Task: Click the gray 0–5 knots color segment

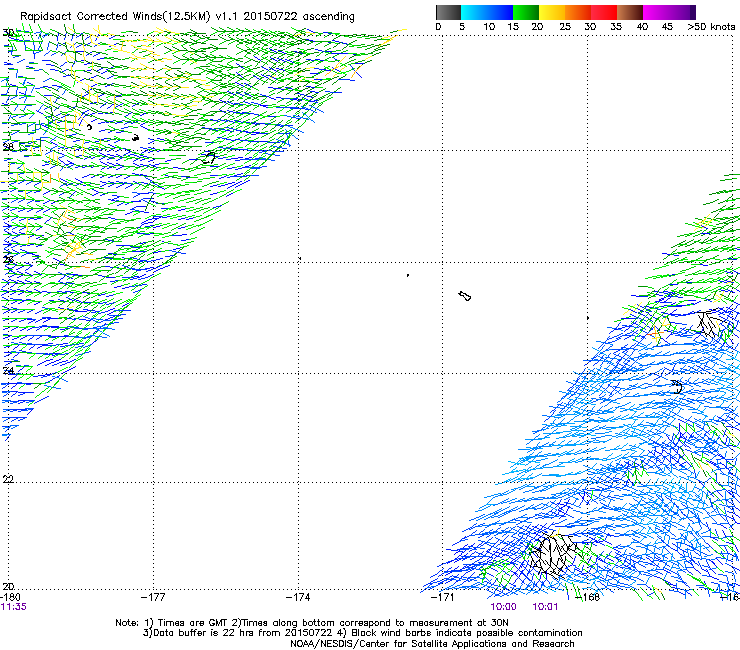Action: 448,12
